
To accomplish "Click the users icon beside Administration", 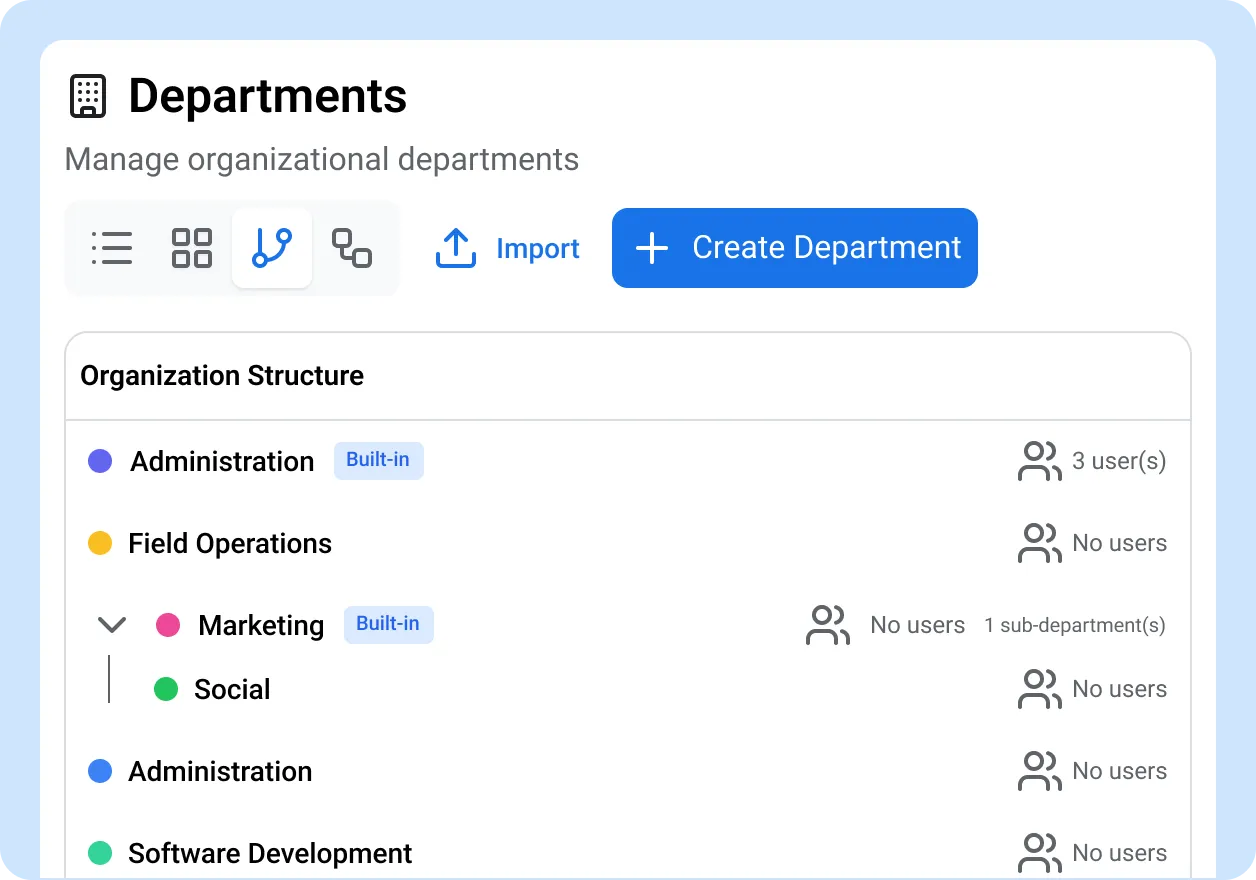I will coord(1039,461).
